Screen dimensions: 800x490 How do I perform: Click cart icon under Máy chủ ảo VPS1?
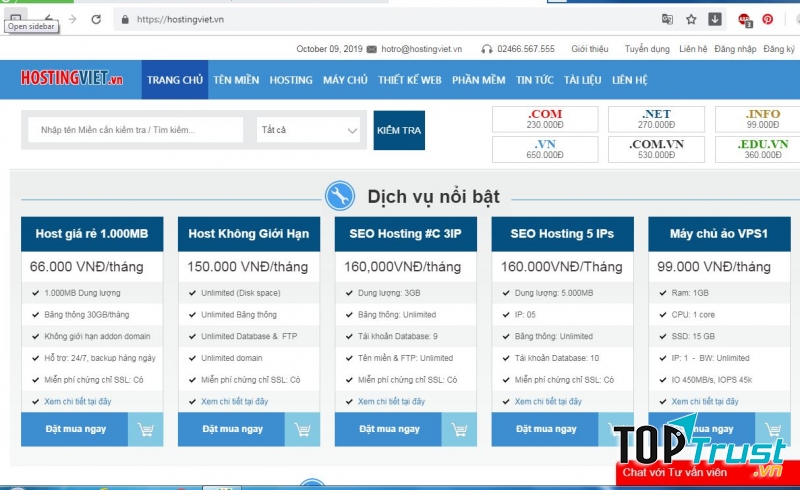point(773,429)
